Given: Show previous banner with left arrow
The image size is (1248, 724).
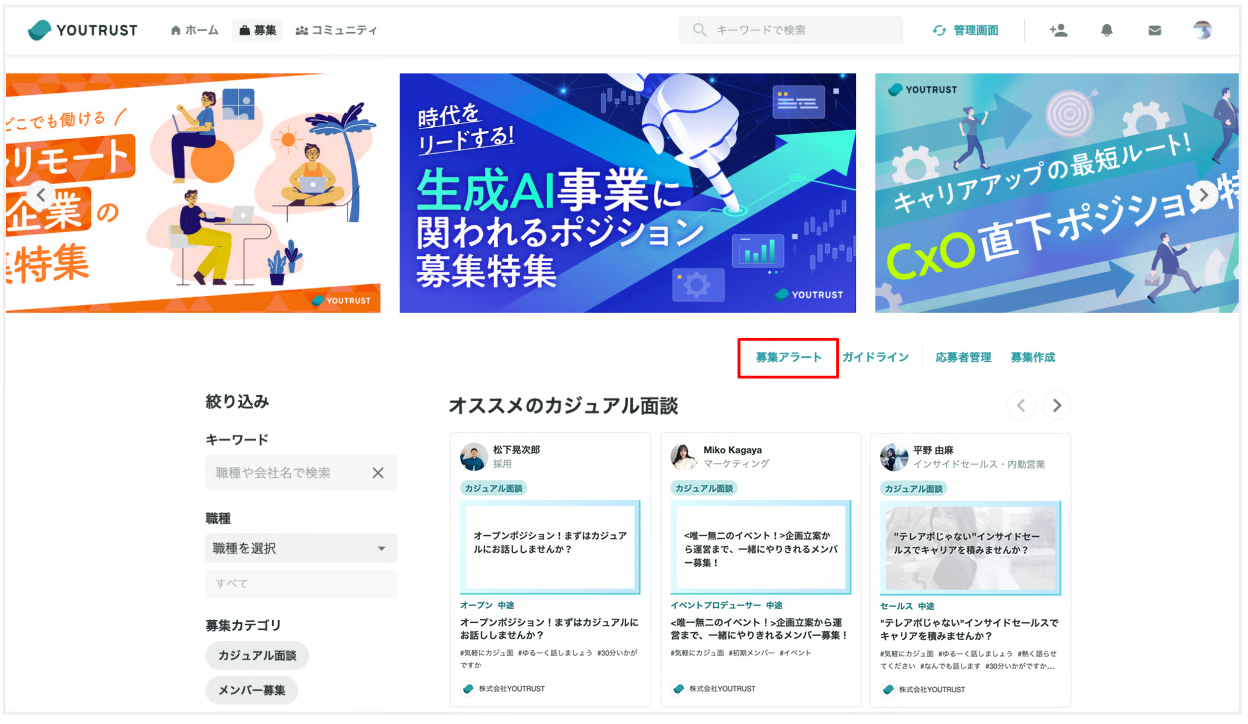Looking at the screenshot, I should (x=41, y=194).
